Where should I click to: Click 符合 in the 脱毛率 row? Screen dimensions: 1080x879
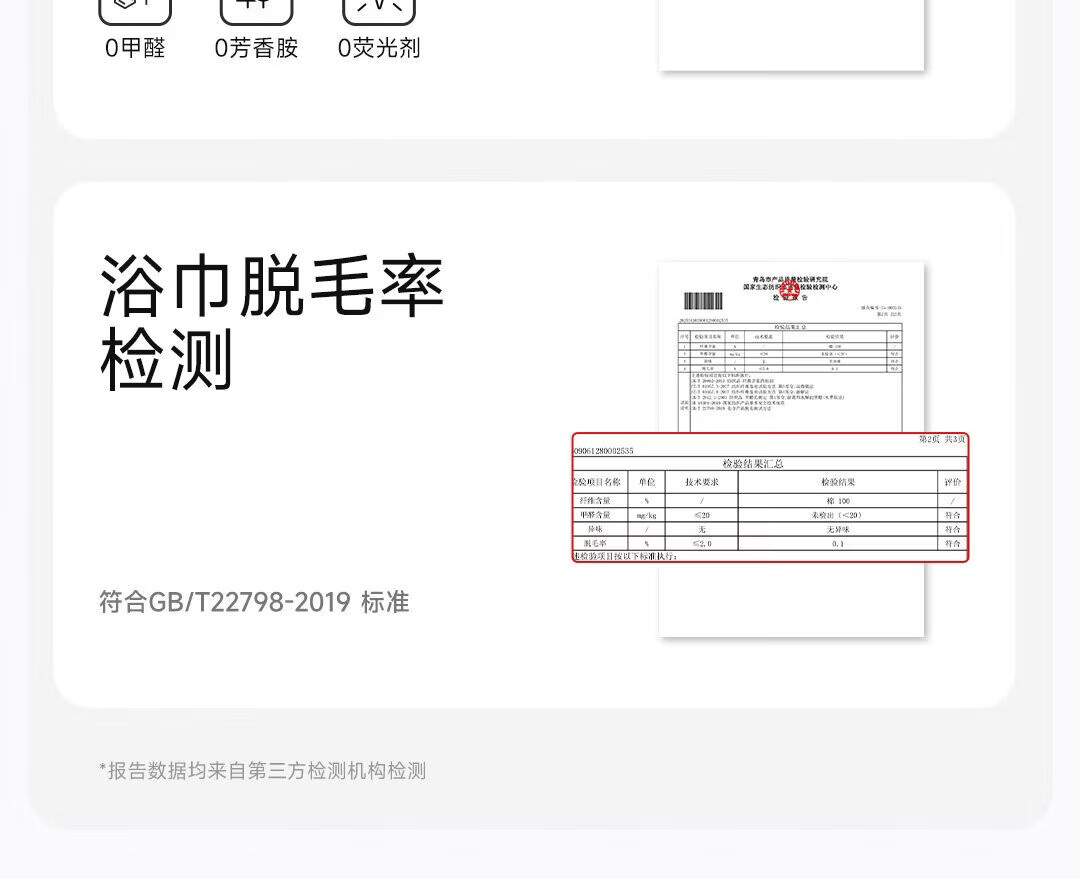(x=953, y=544)
